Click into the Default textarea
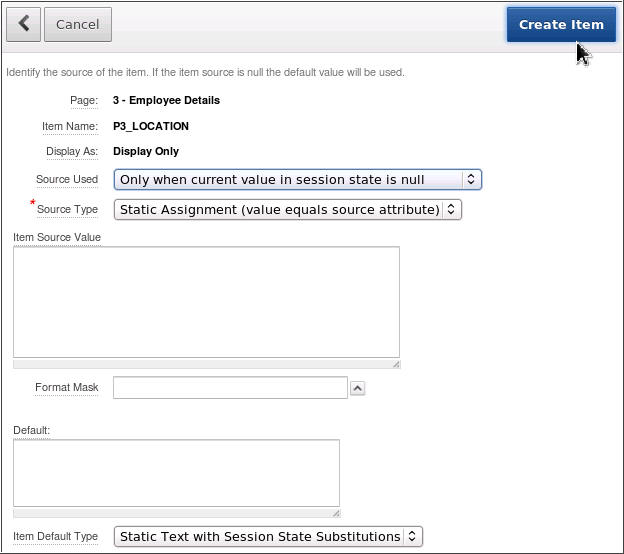 tap(176, 472)
